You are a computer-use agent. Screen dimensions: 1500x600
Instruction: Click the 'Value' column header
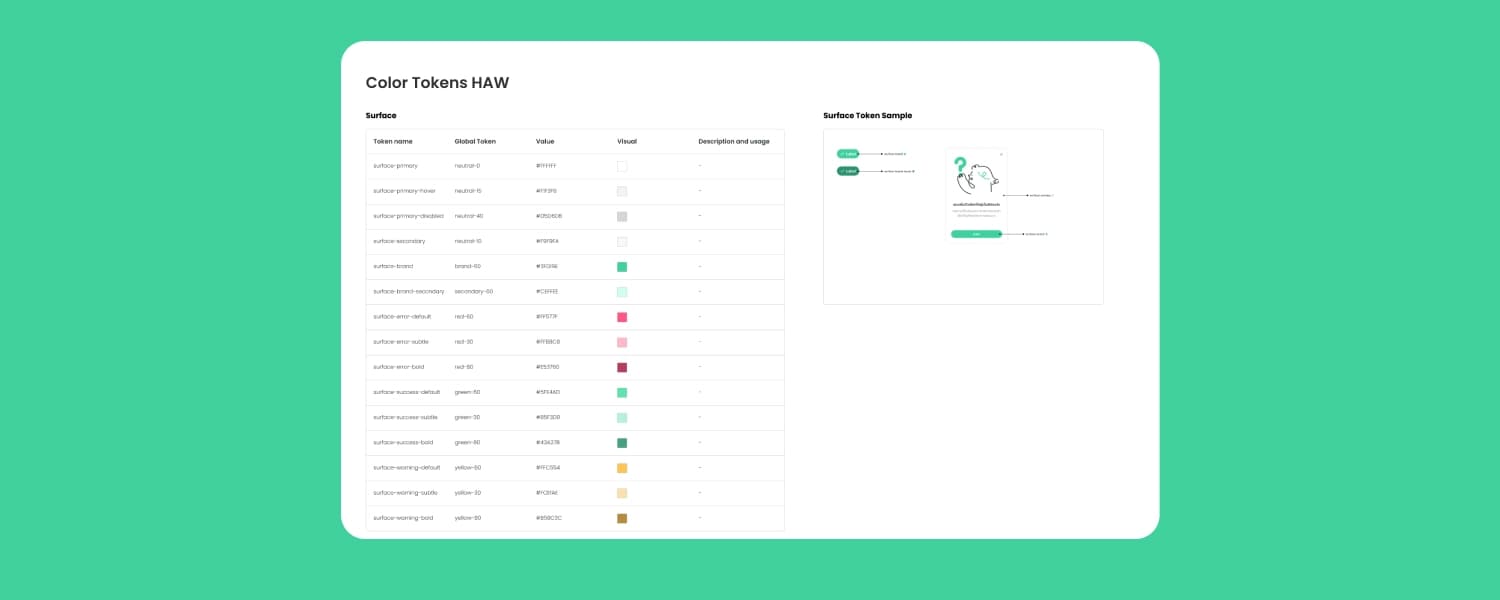(545, 142)
